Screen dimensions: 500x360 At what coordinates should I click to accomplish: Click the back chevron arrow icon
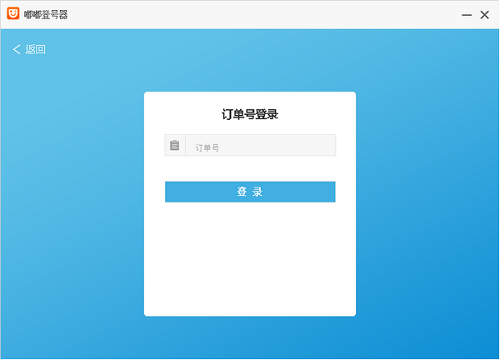(17, 49)
